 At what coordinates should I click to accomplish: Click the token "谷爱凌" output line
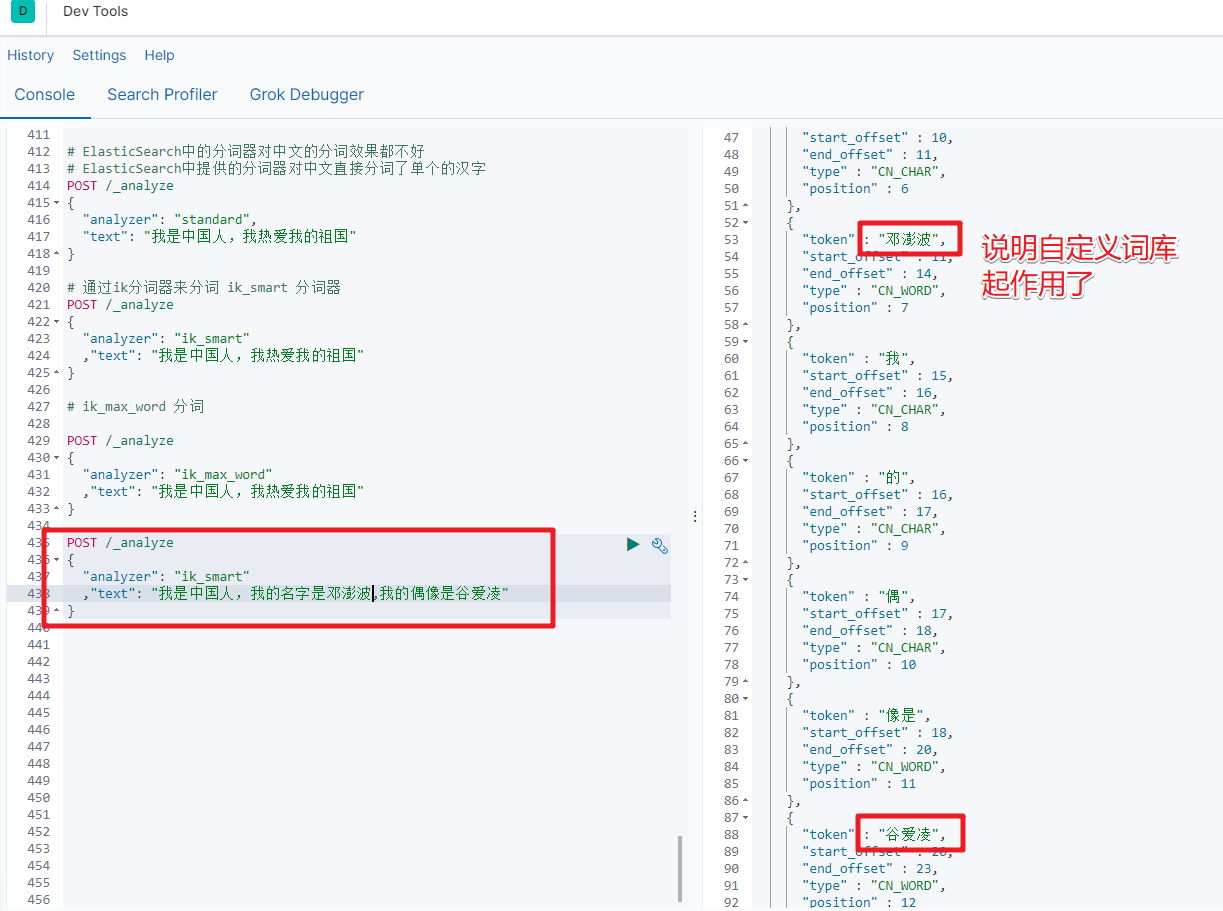(873, 835)
